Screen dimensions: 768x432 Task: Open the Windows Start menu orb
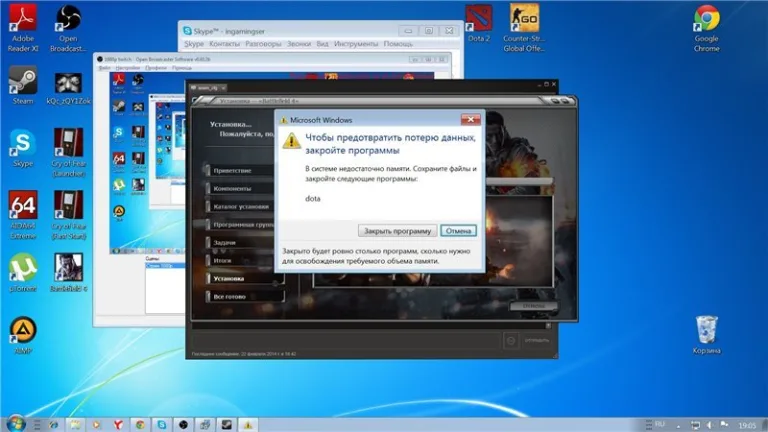pos(16,424)
